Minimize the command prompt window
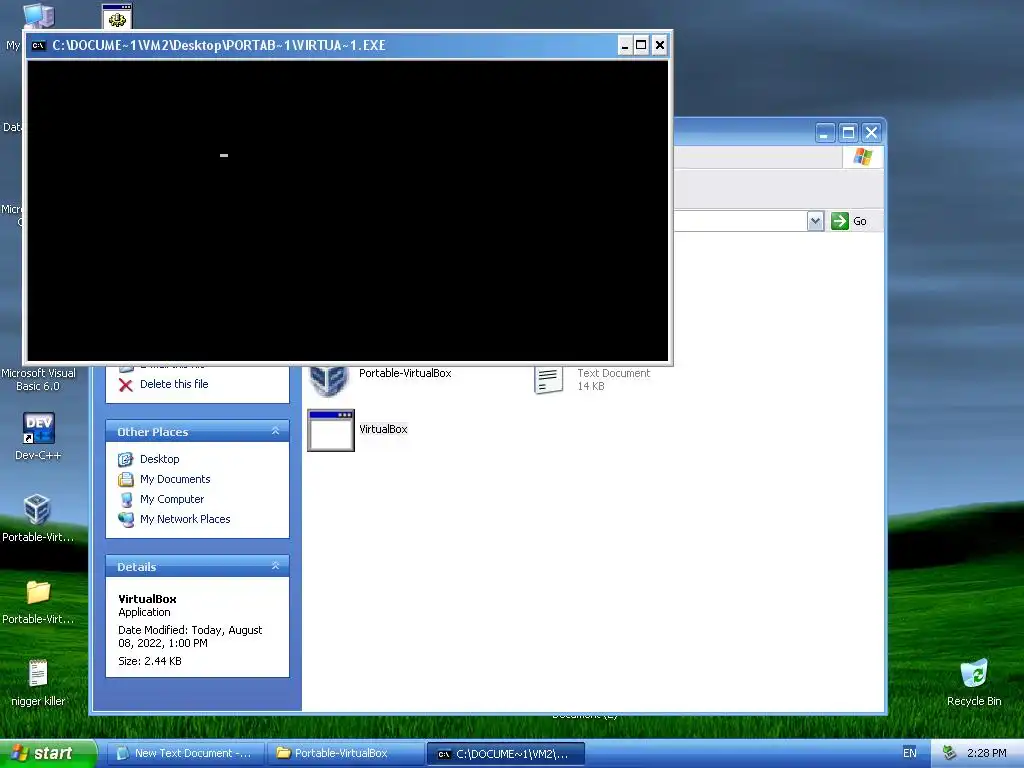1024x768 pixels. (624, 45)
